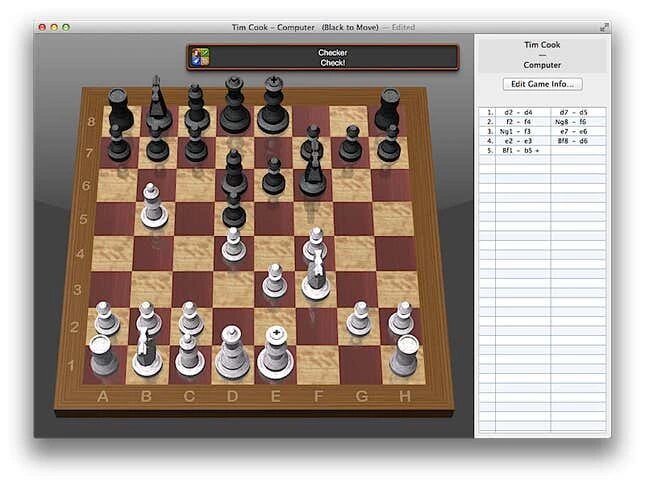Click the 'Edited' label in title bar
Image resolution: width=645 pixels, height=485 pixels.
click(403, 28)
